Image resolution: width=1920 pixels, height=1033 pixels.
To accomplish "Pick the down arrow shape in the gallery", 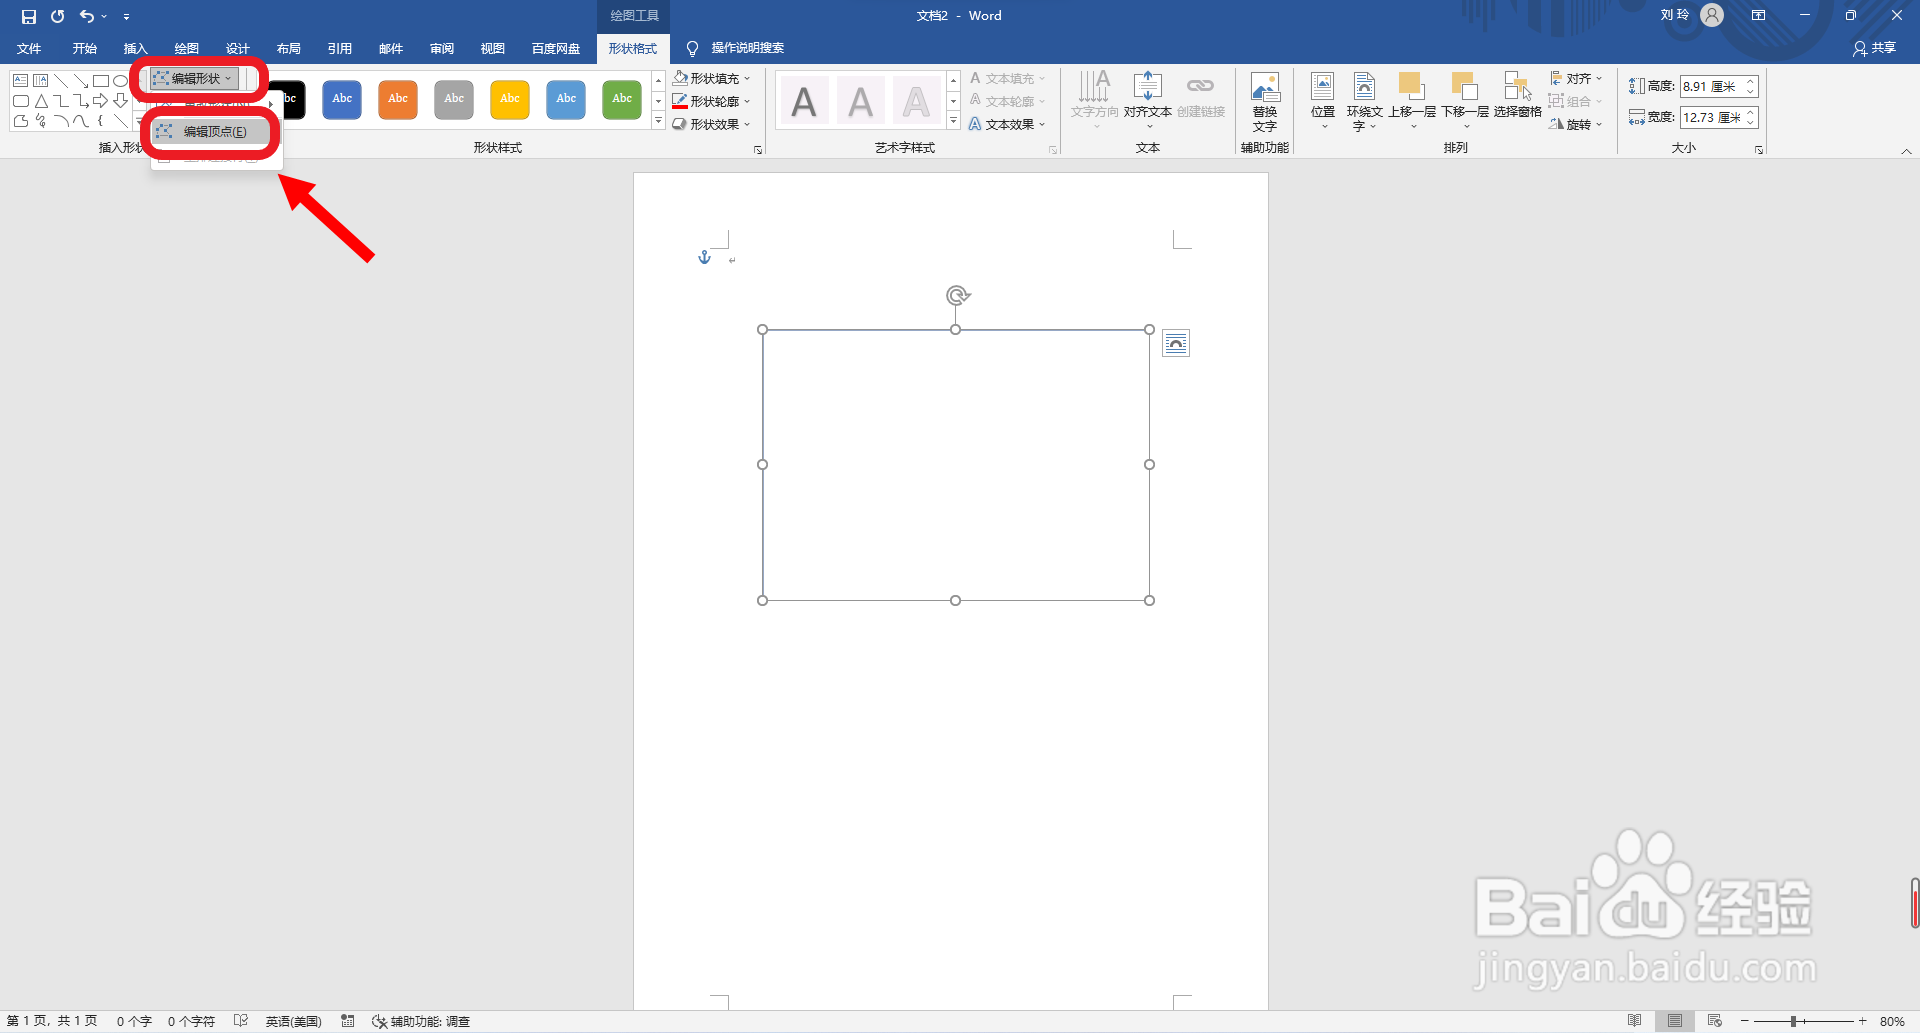I will coord(120,101).
